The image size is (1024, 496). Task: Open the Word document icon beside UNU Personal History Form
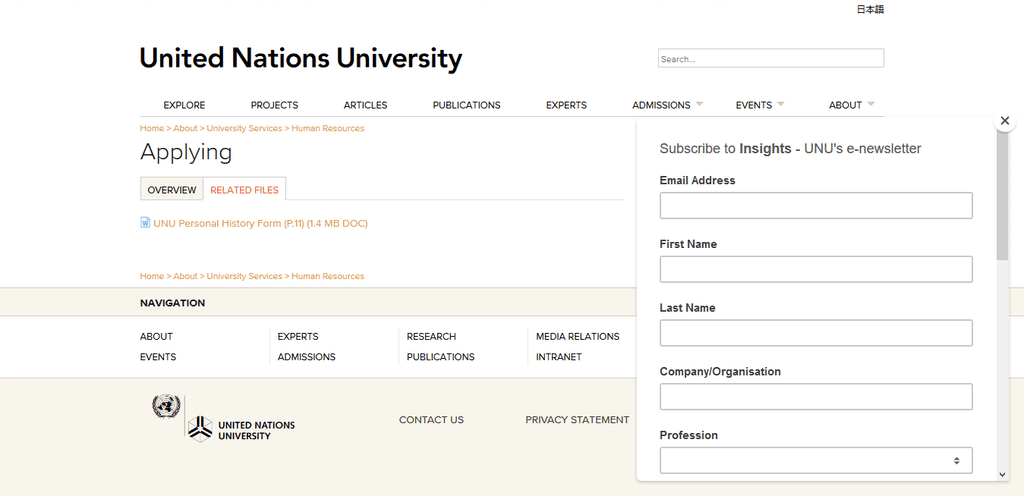click(x=146, y=223)
